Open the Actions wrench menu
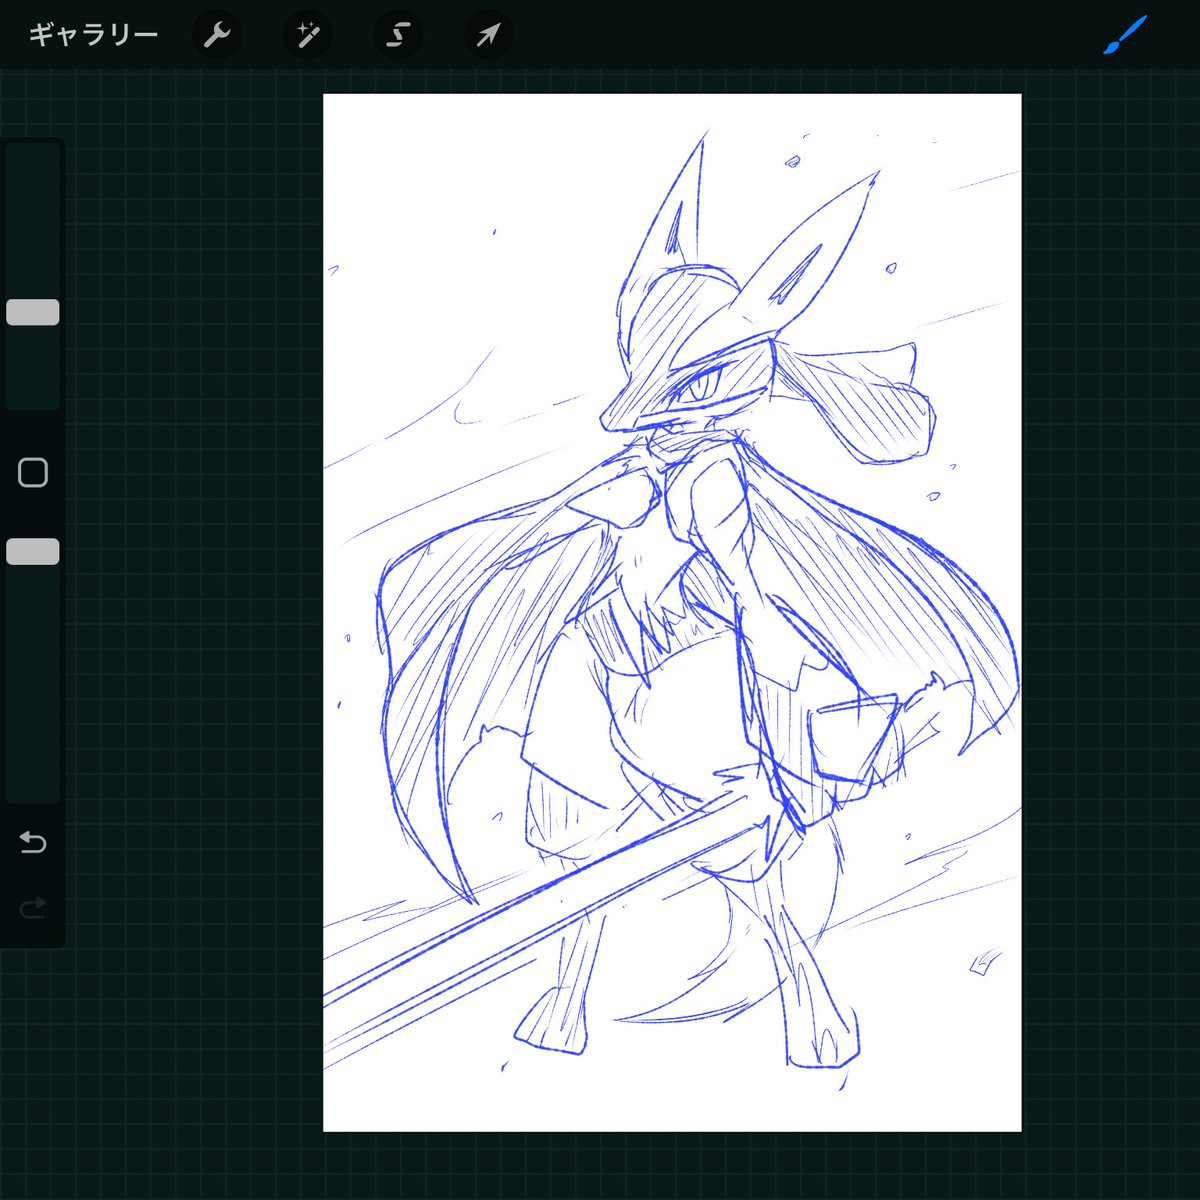 pos(217,36)
